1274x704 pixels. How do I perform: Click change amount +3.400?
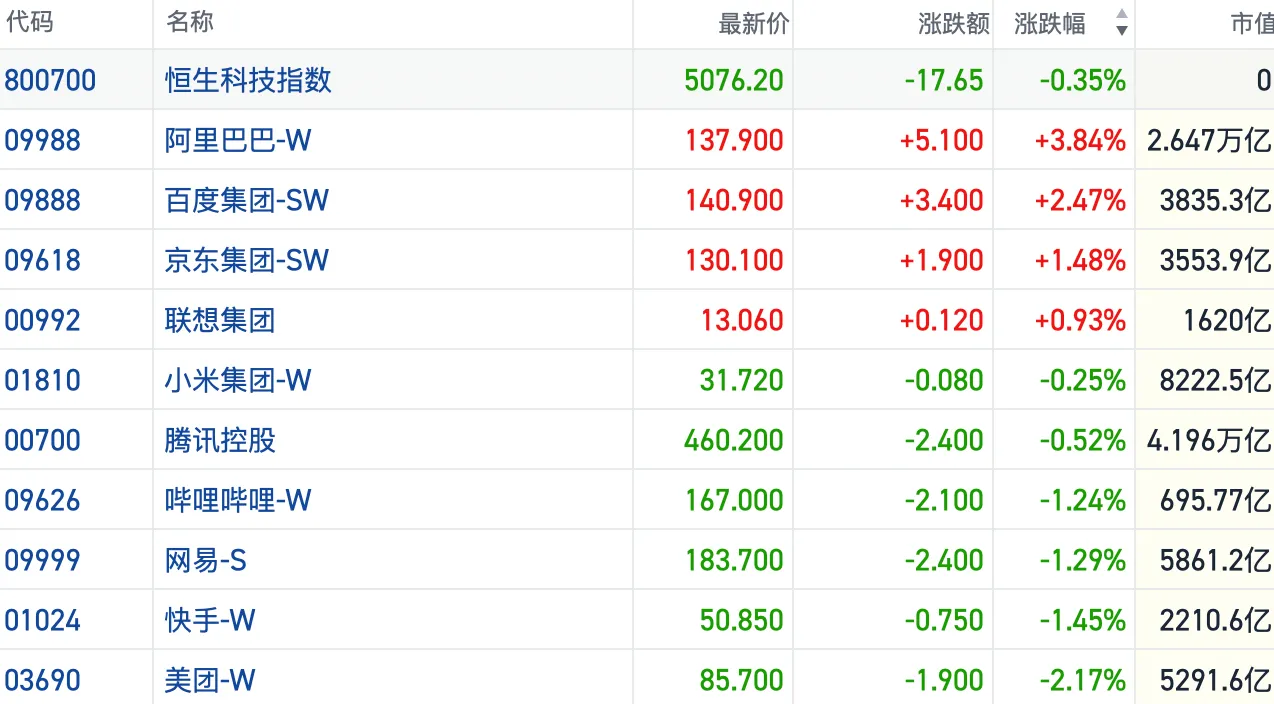942,200
